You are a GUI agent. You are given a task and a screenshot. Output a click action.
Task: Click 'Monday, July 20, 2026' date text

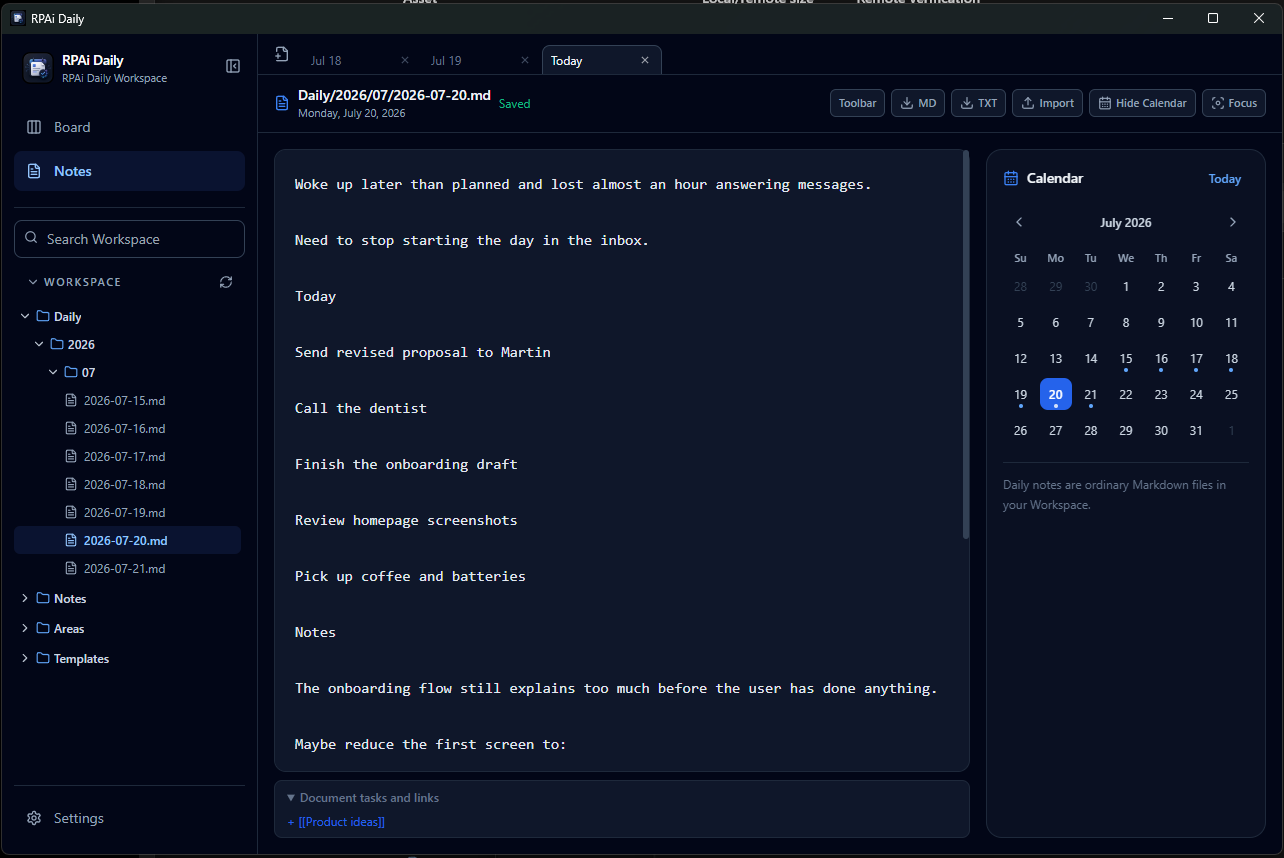[x=352, y=113]
